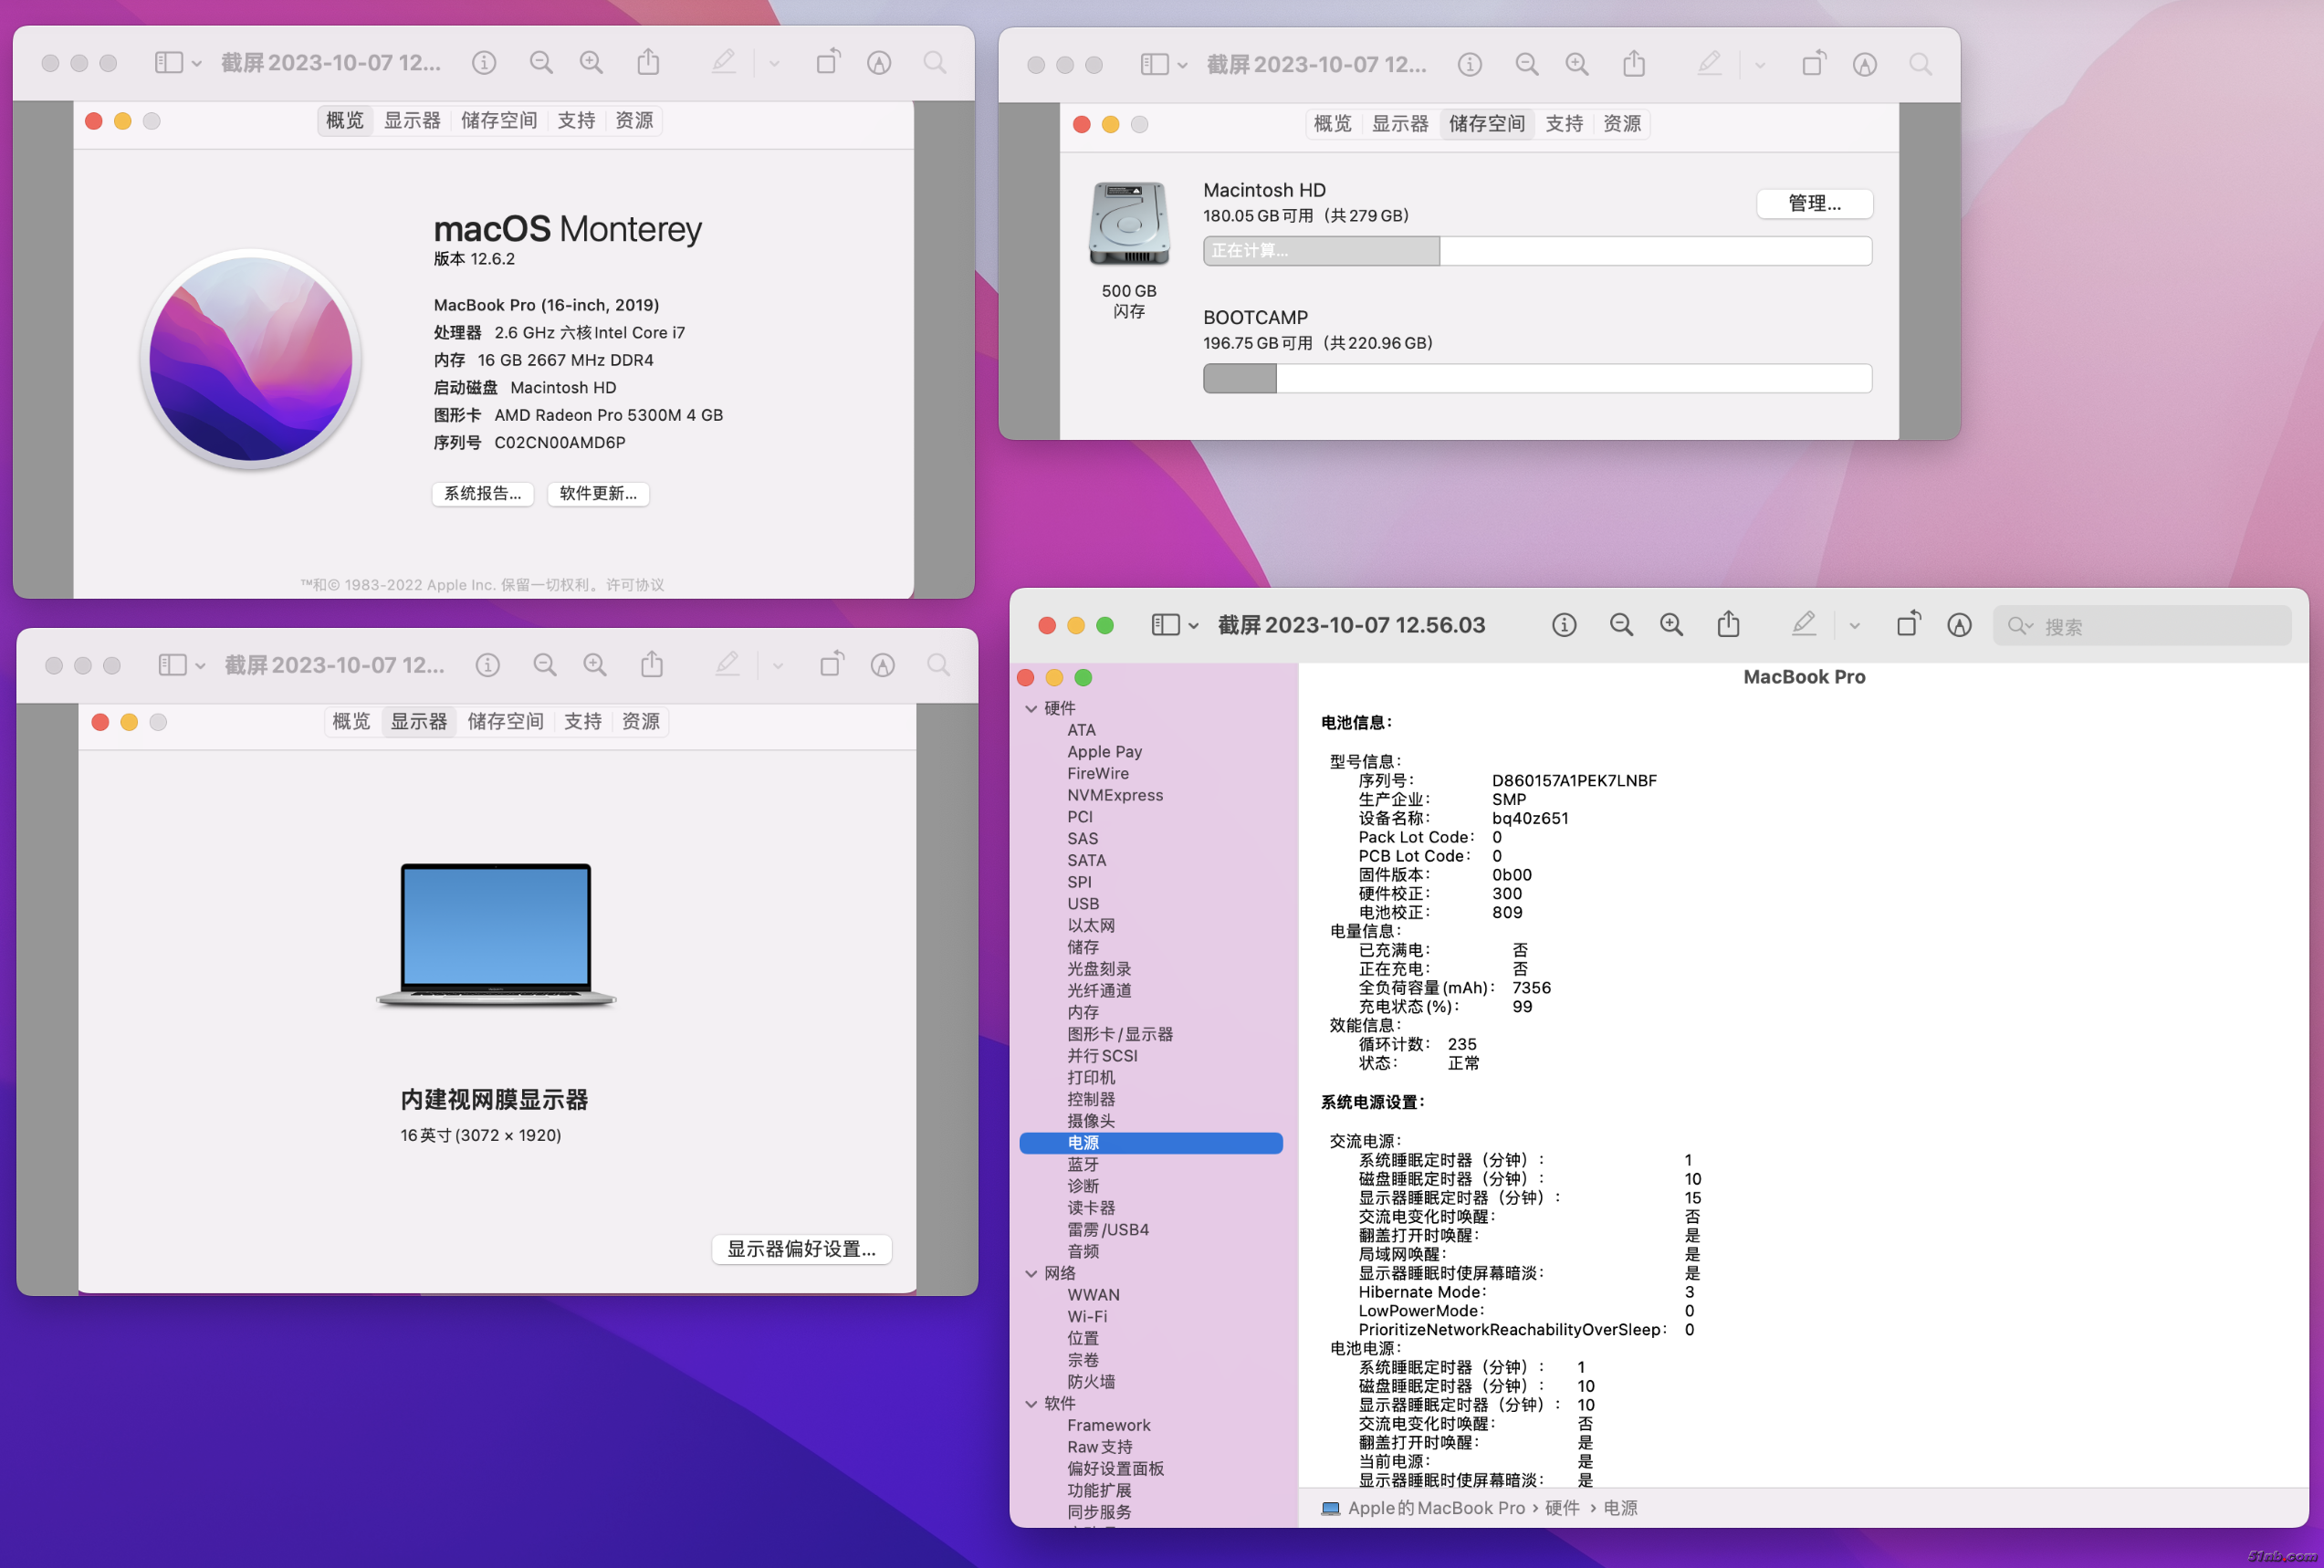Screen dimensions: 2324x1568
Task: Click the info inspector icon in 12.56.03 window
Action: pos(1564,626)
